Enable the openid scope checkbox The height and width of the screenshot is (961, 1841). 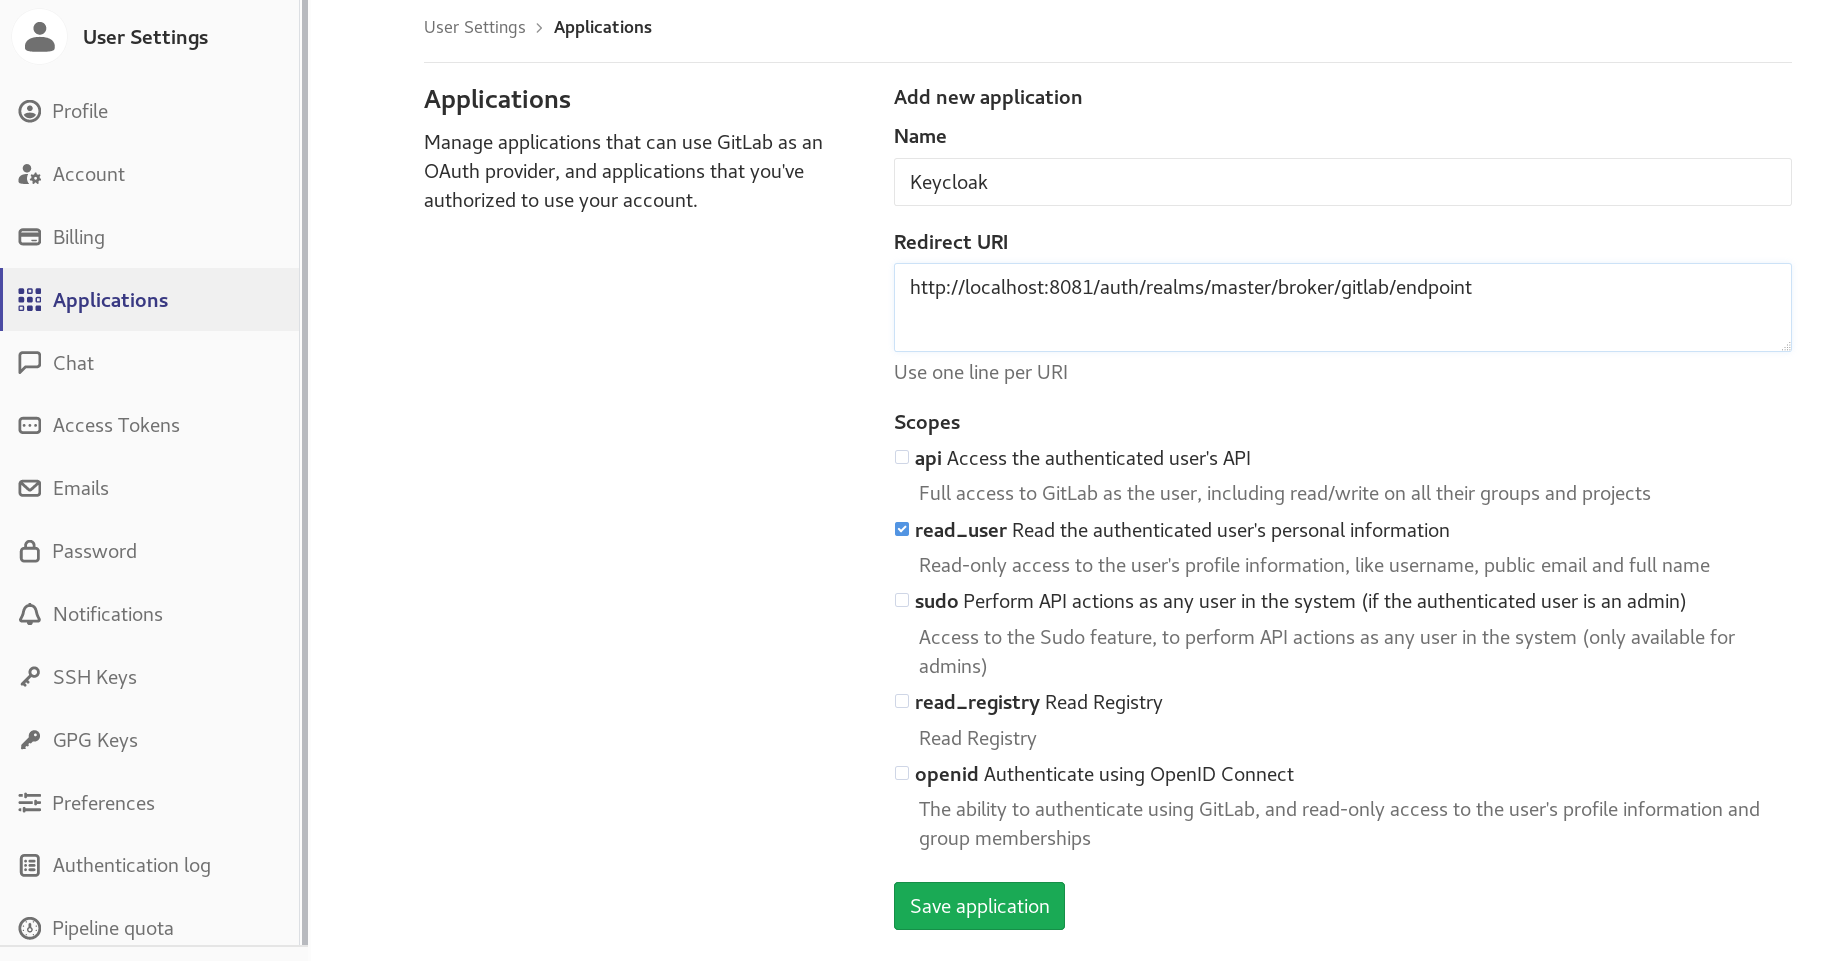point(901,773)
